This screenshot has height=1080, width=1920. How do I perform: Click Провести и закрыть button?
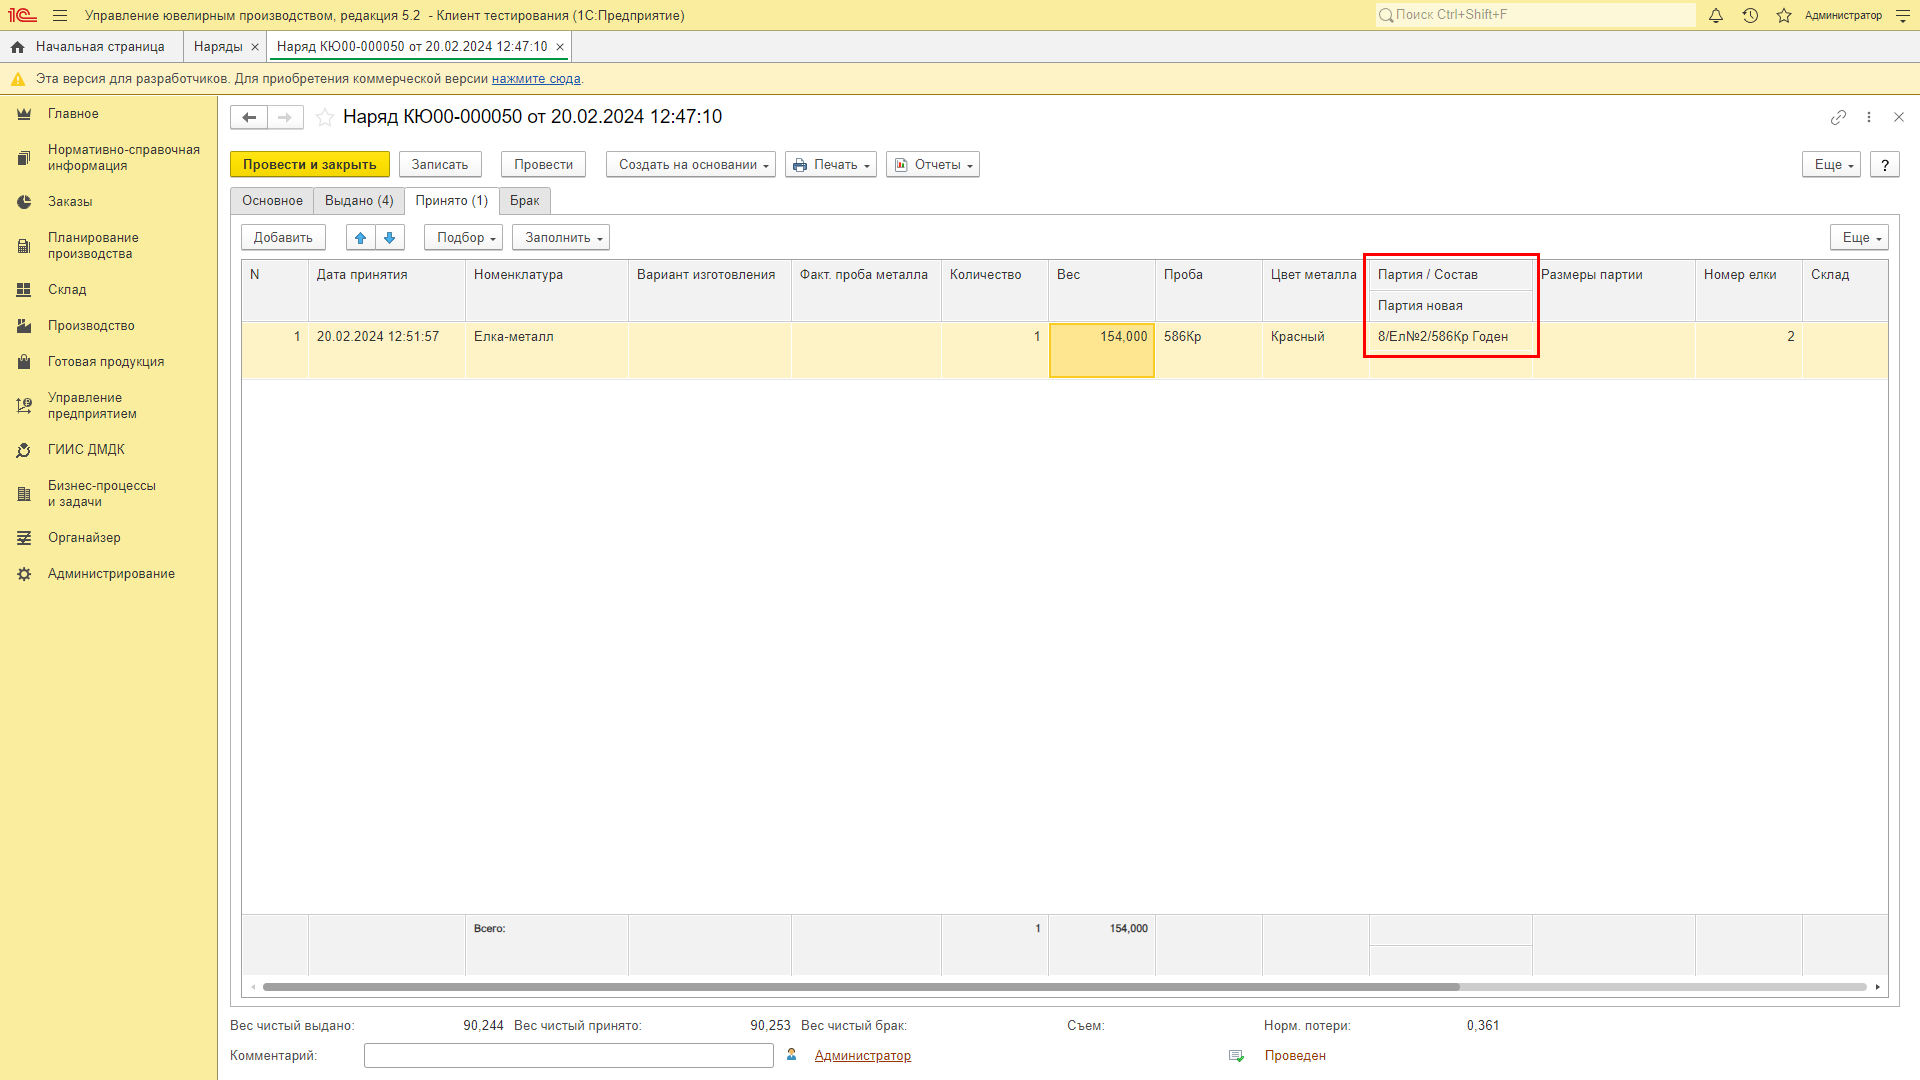pyautogui.click(x=310, y=165)
